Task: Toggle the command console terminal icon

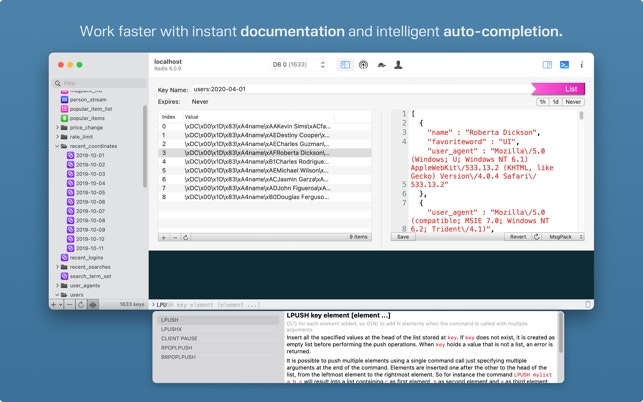Action: [x=565, y=65]
